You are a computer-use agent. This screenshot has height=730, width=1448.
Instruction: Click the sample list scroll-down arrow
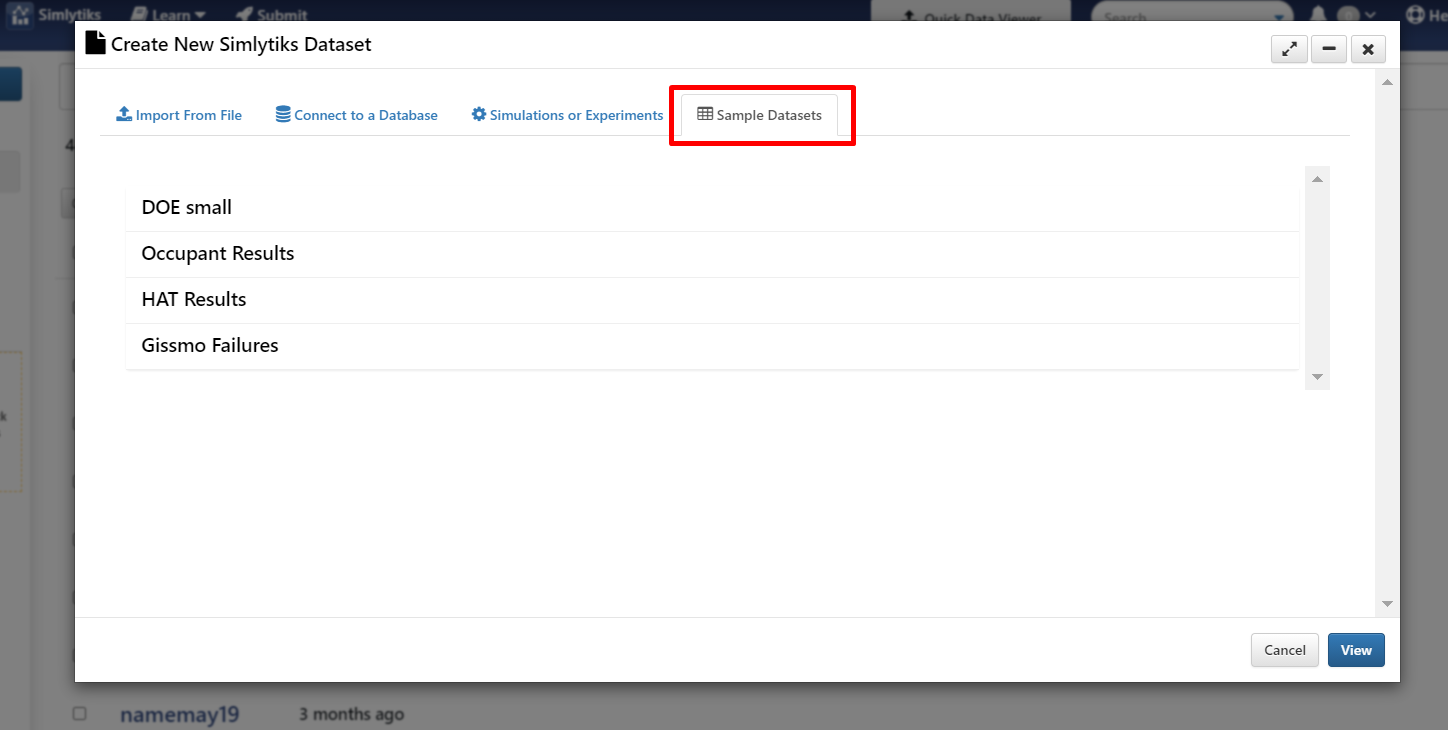(1317, 377)
